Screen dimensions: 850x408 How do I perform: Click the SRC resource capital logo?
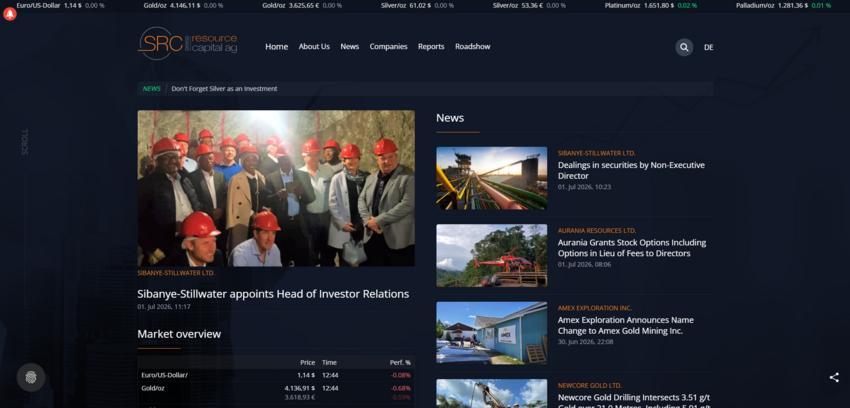point(188,43)
